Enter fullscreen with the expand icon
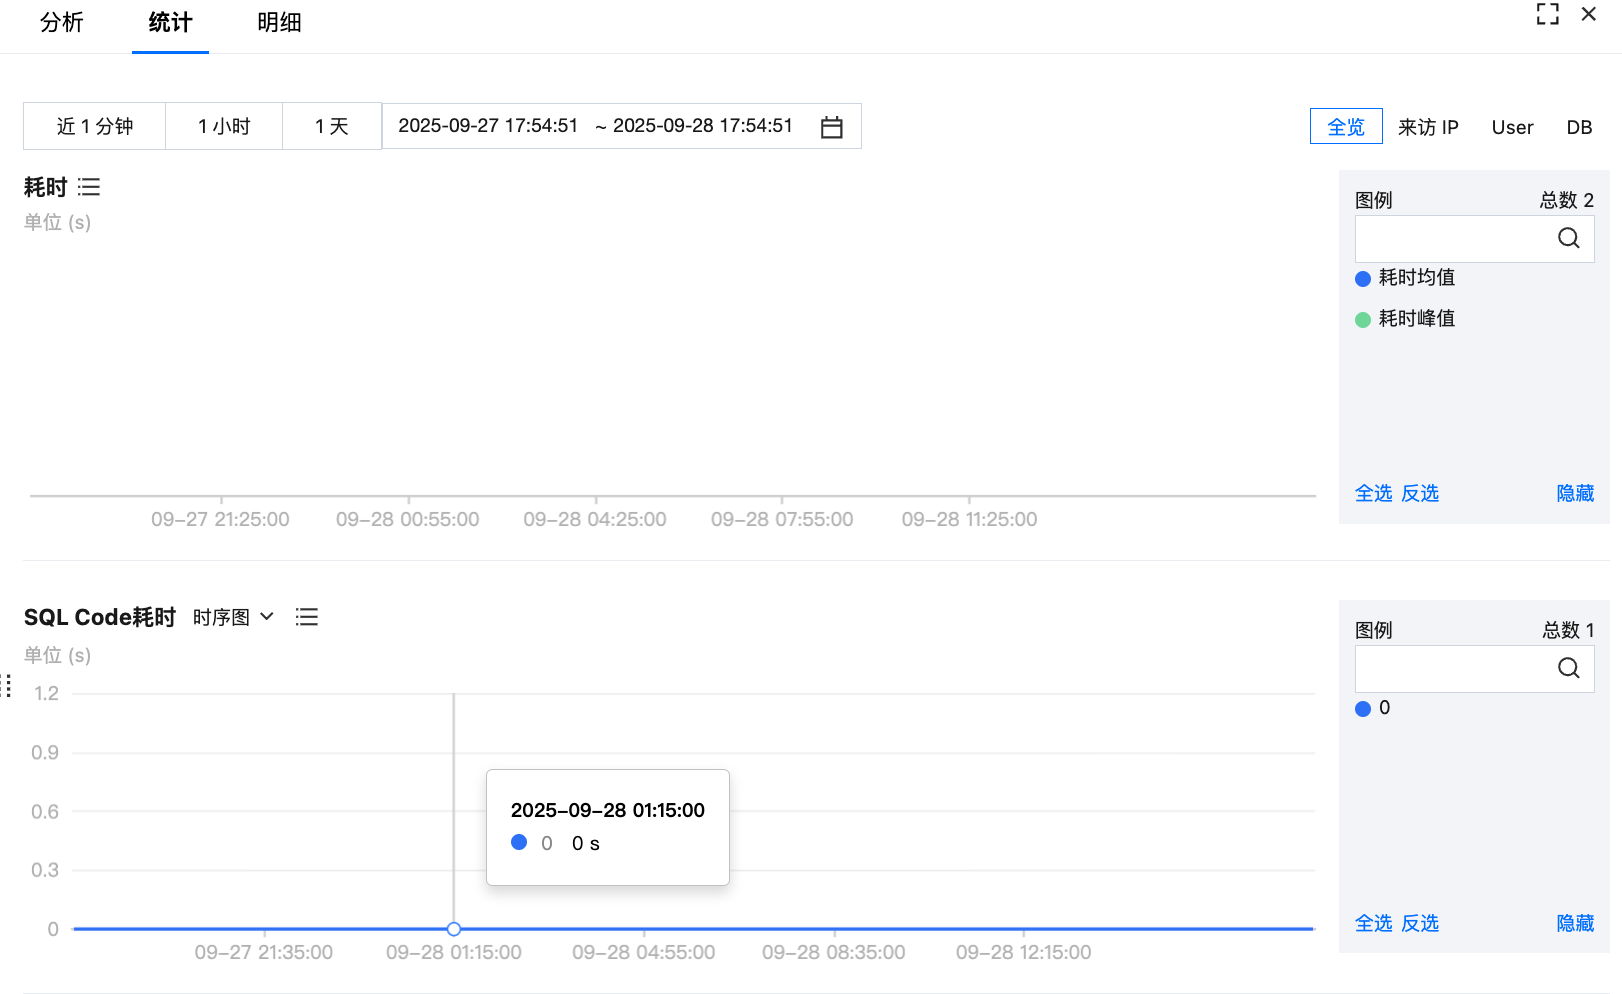Image resolution: width=1622 pixels, height=994 pixels. (1547, 14)
